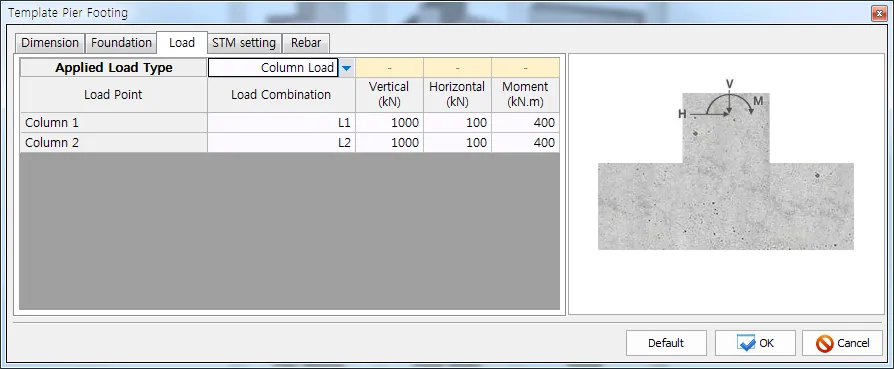Expand the Applied Load Type dropdown arrow
Image resolution: width=894 pixels, height=369 pixels.
pyautogui.click(x=346, y=68)
